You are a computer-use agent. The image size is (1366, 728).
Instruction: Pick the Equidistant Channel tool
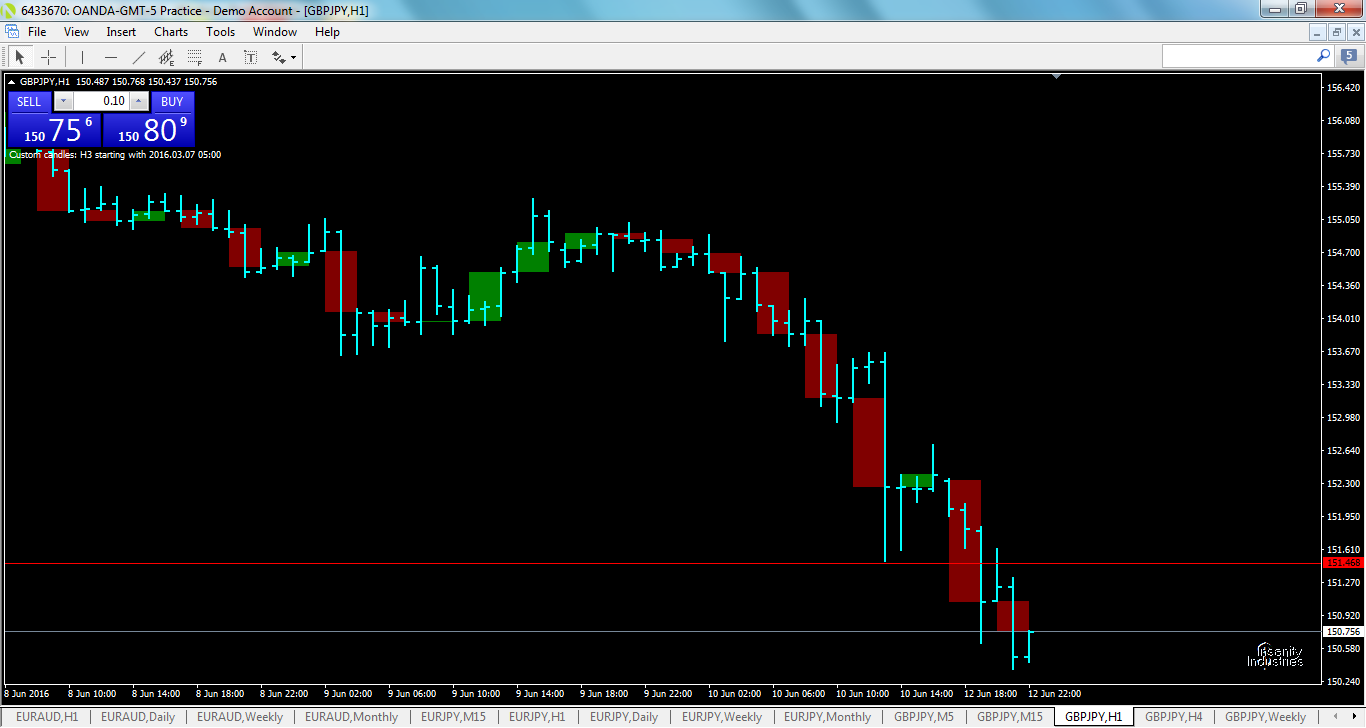click(x=167, y=57)
